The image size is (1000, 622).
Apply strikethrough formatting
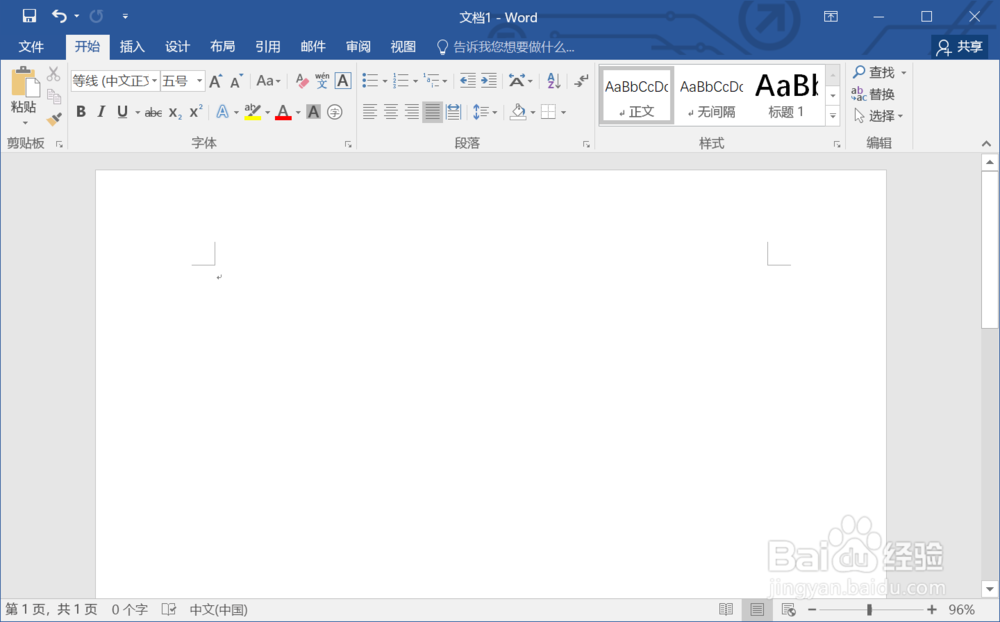tap(153, 112)
